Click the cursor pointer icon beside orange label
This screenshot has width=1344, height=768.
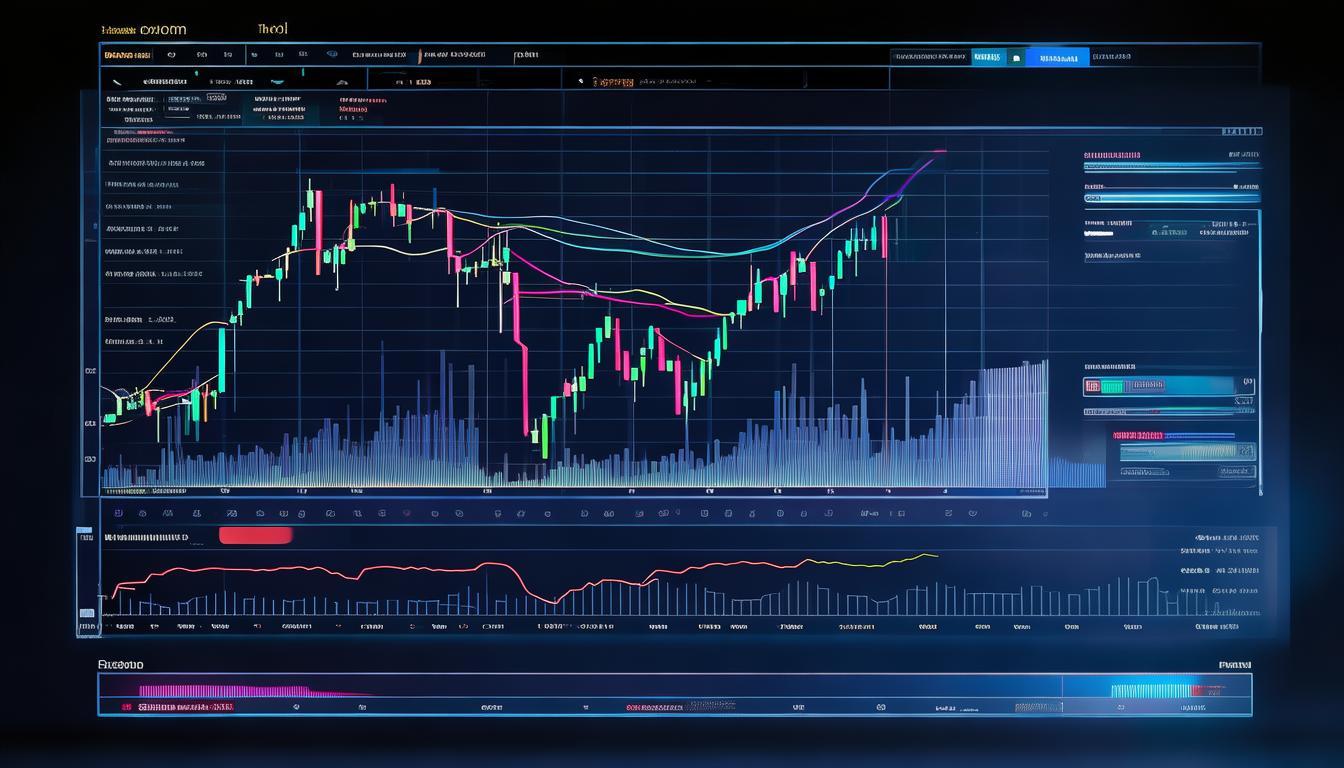coord(581,81)
